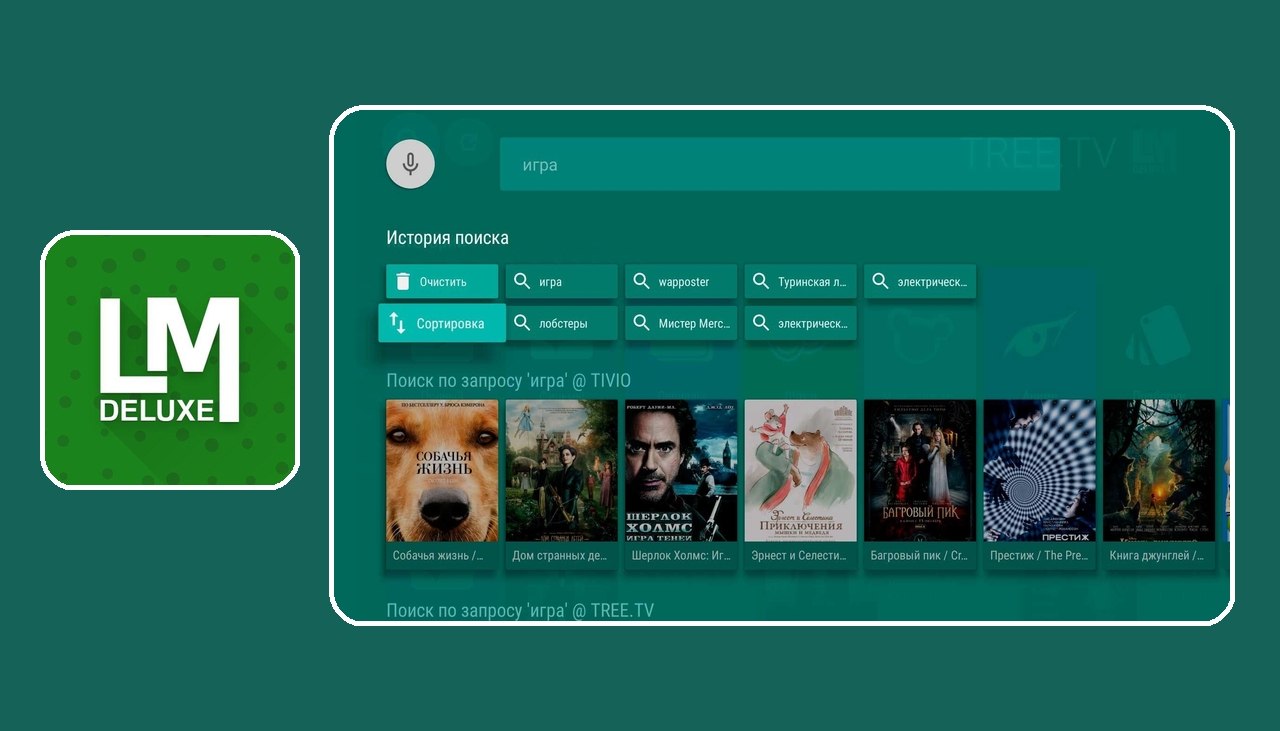Viewport: 1280px width, 731px height.
Task: Click magnifier icon beside 'лобстеры' chip
Action: point(522,323)
